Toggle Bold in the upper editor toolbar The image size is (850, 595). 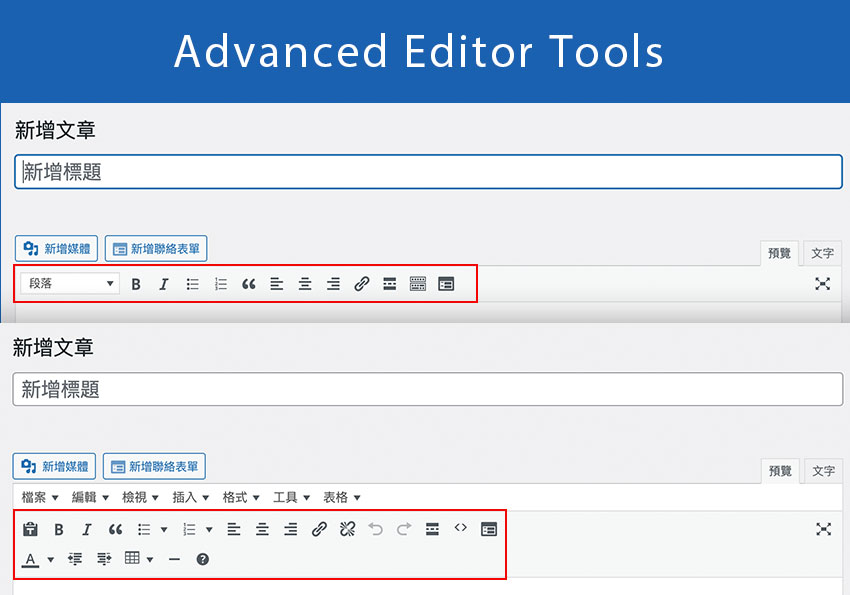pos(136,284)
